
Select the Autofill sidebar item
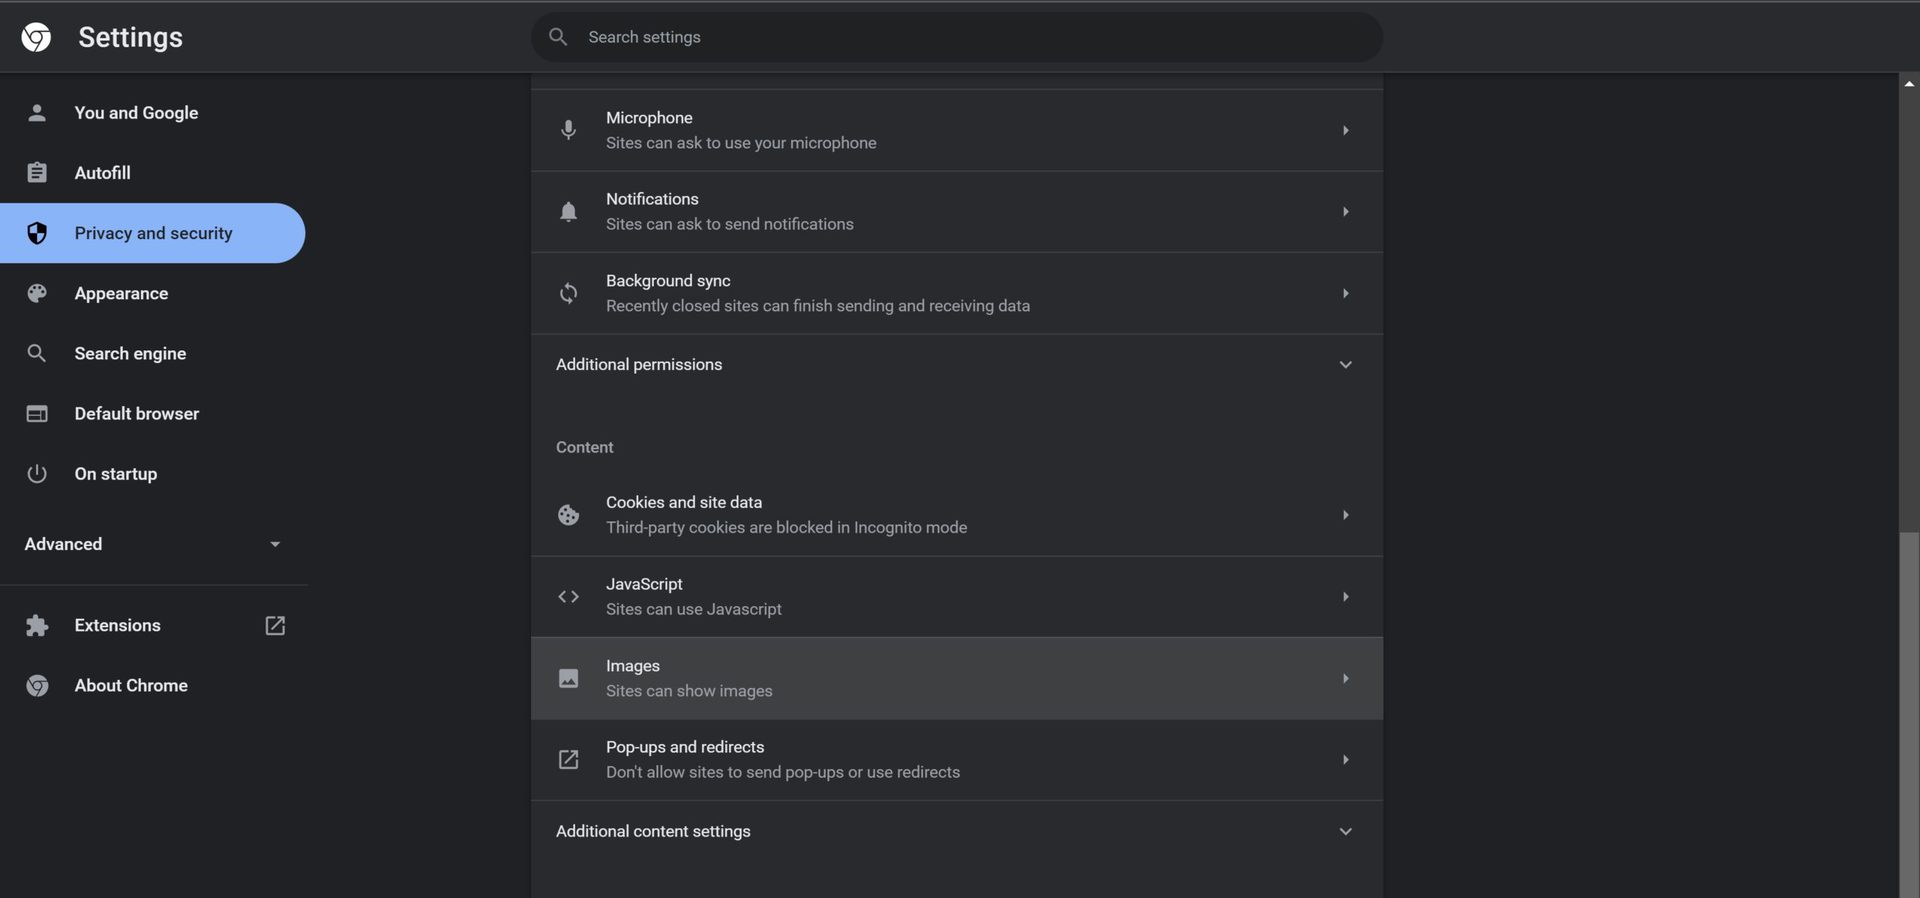pyautogui.click(x=102, y=173)
